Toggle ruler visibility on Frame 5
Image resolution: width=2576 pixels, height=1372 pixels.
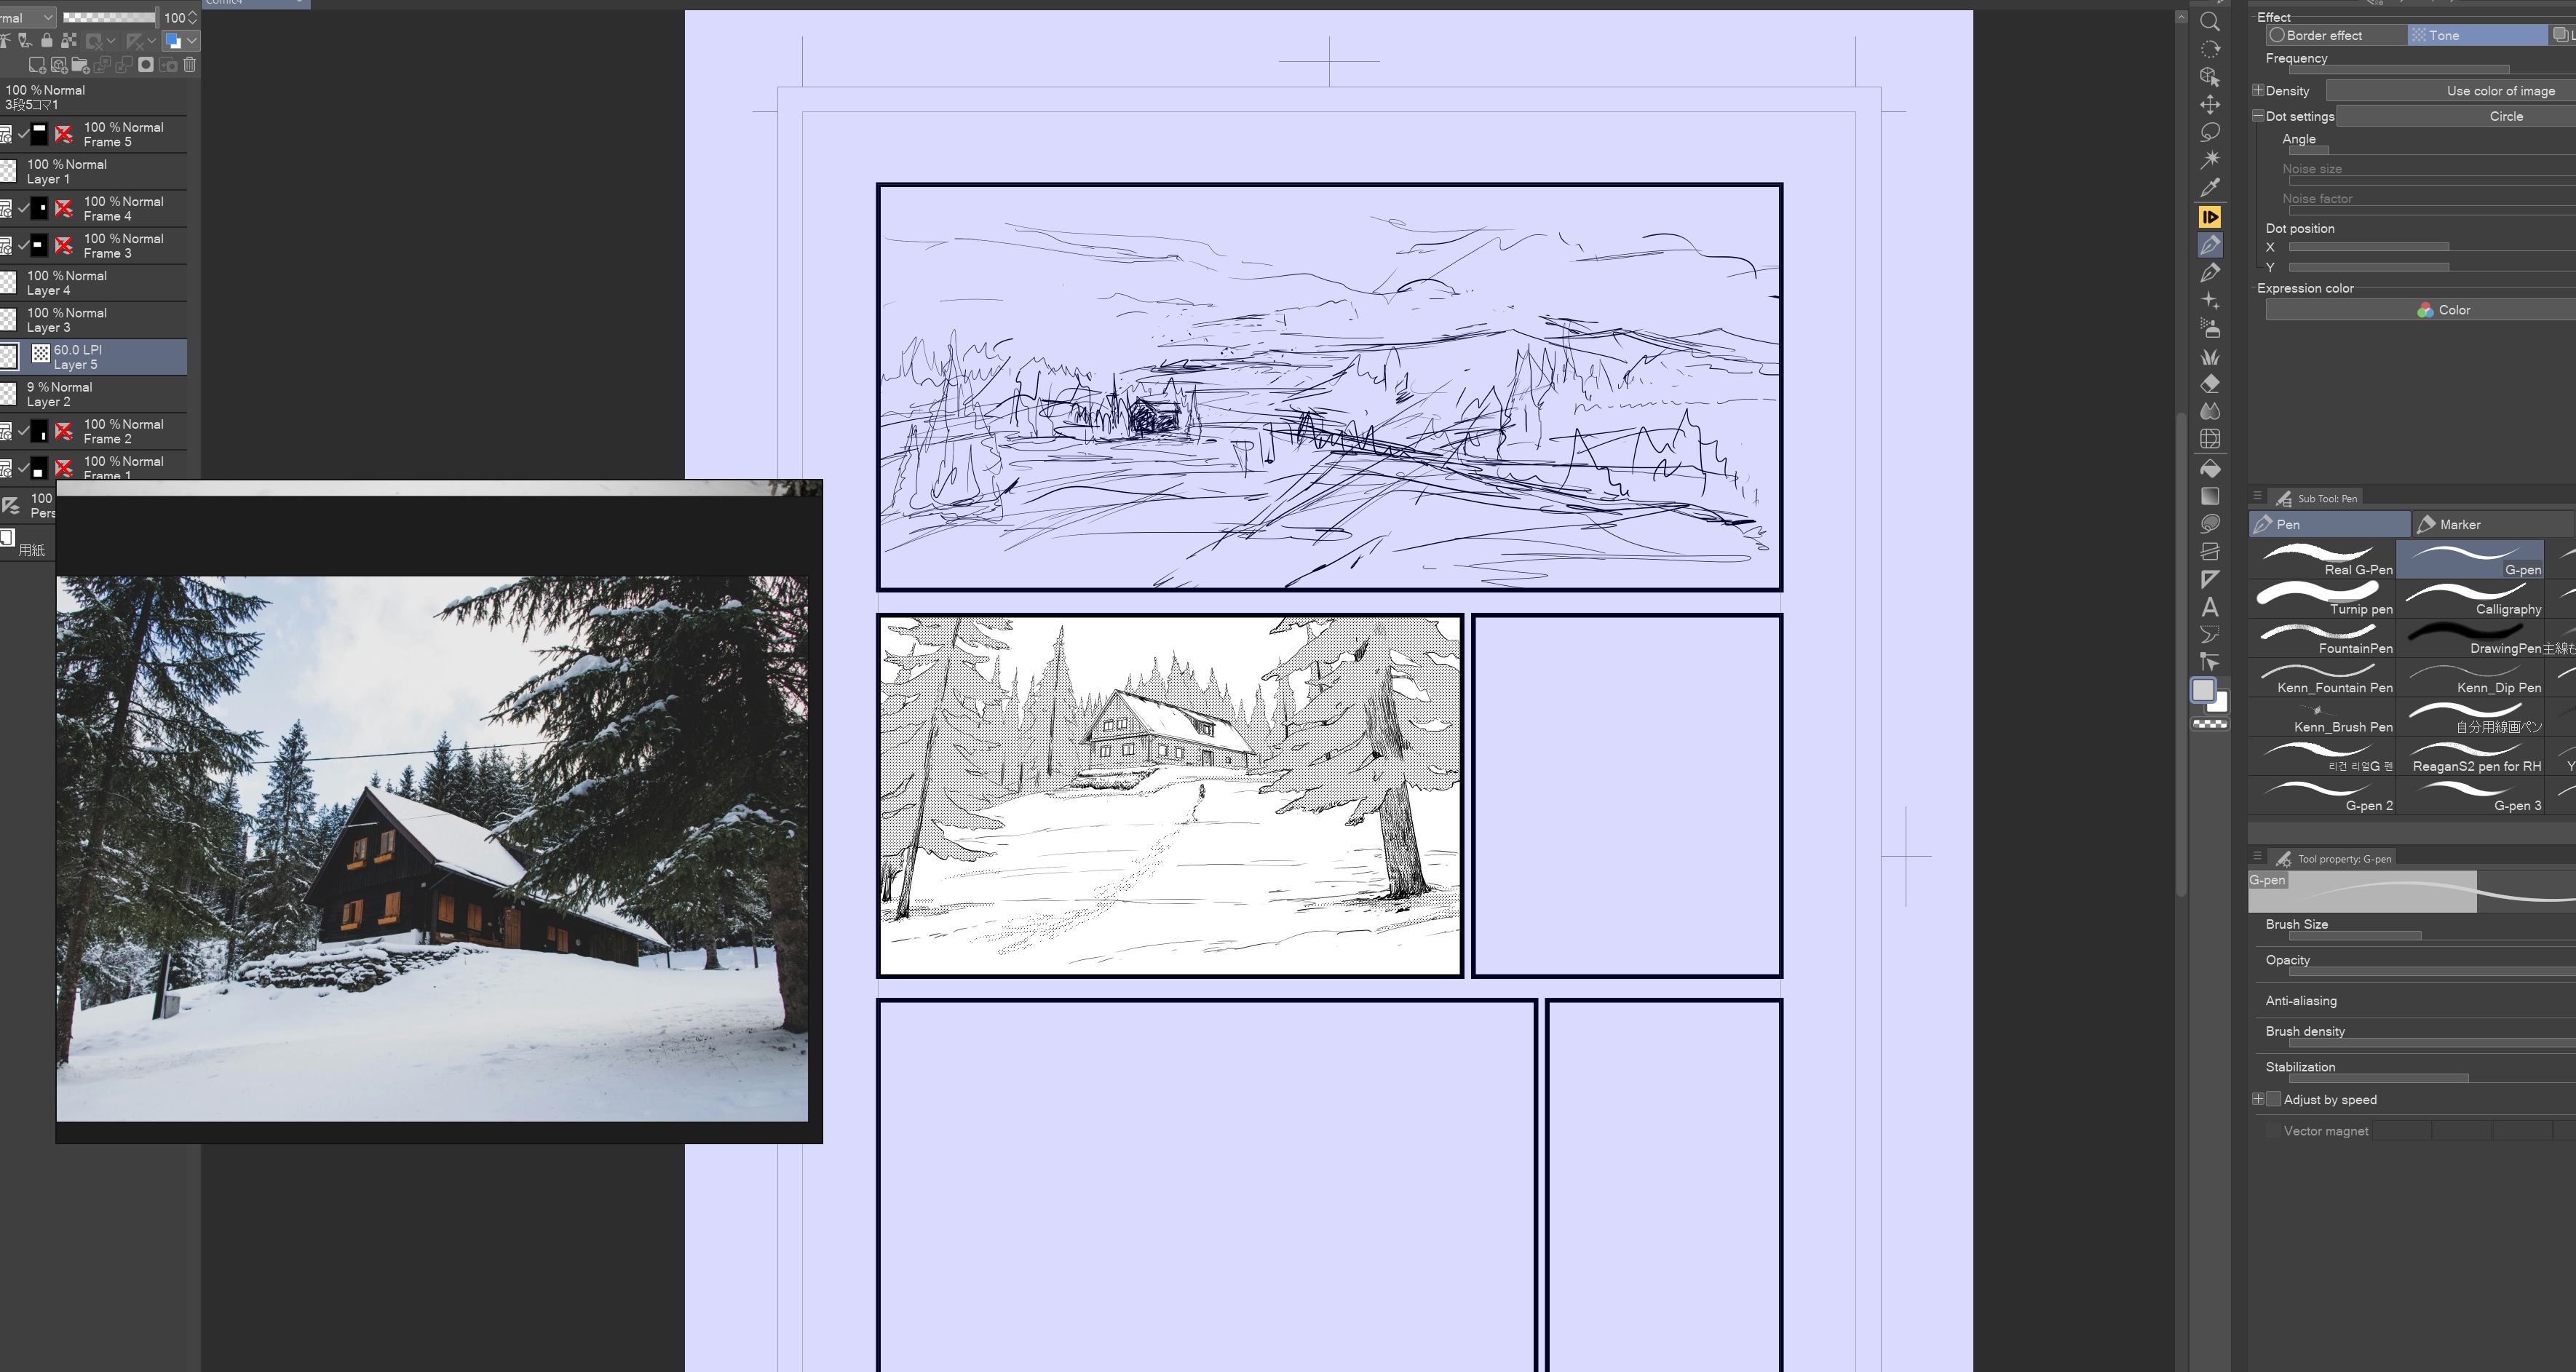[x=64, y=134]
